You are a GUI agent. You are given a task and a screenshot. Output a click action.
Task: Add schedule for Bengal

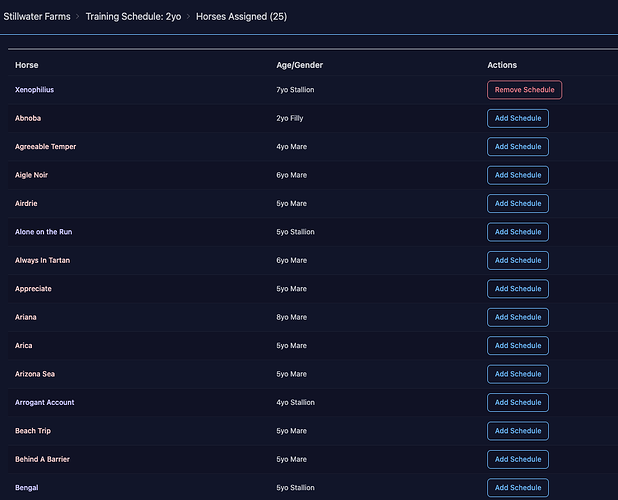point(517,488)
